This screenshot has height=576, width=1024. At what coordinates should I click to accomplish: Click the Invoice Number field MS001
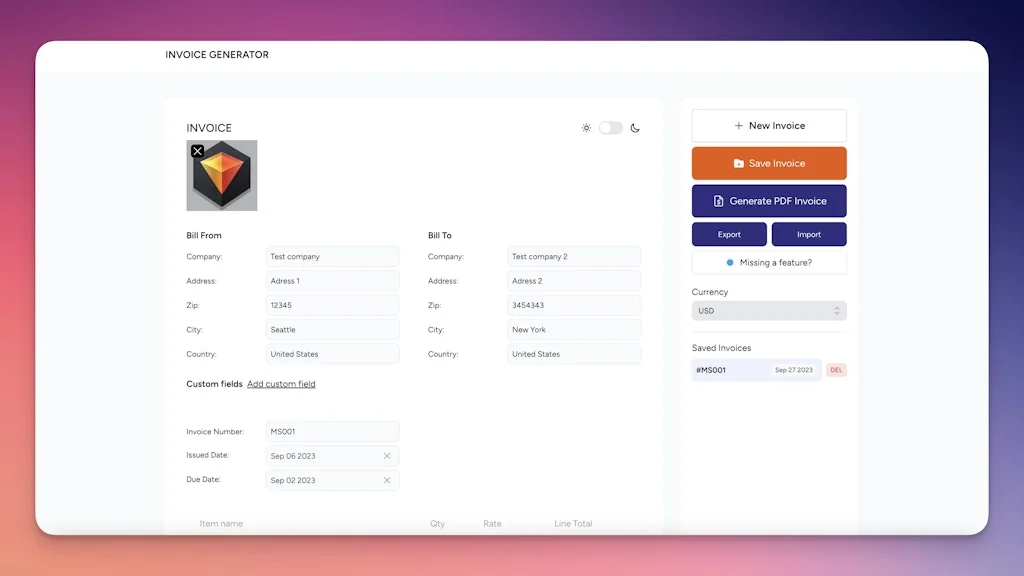331,431
